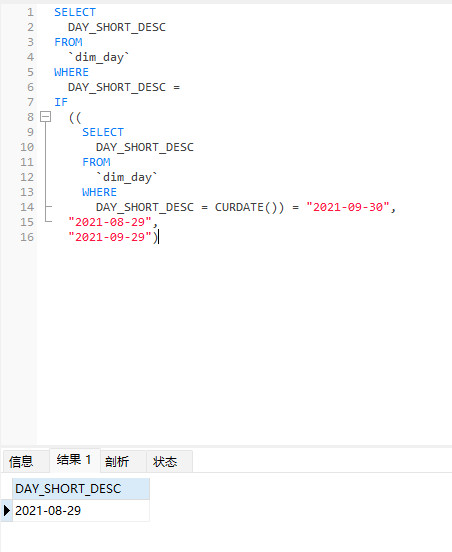This screenshot has width=452, height=552.
Task: Click the string "2021-09-29" on line 16
Action: [110, 237]
